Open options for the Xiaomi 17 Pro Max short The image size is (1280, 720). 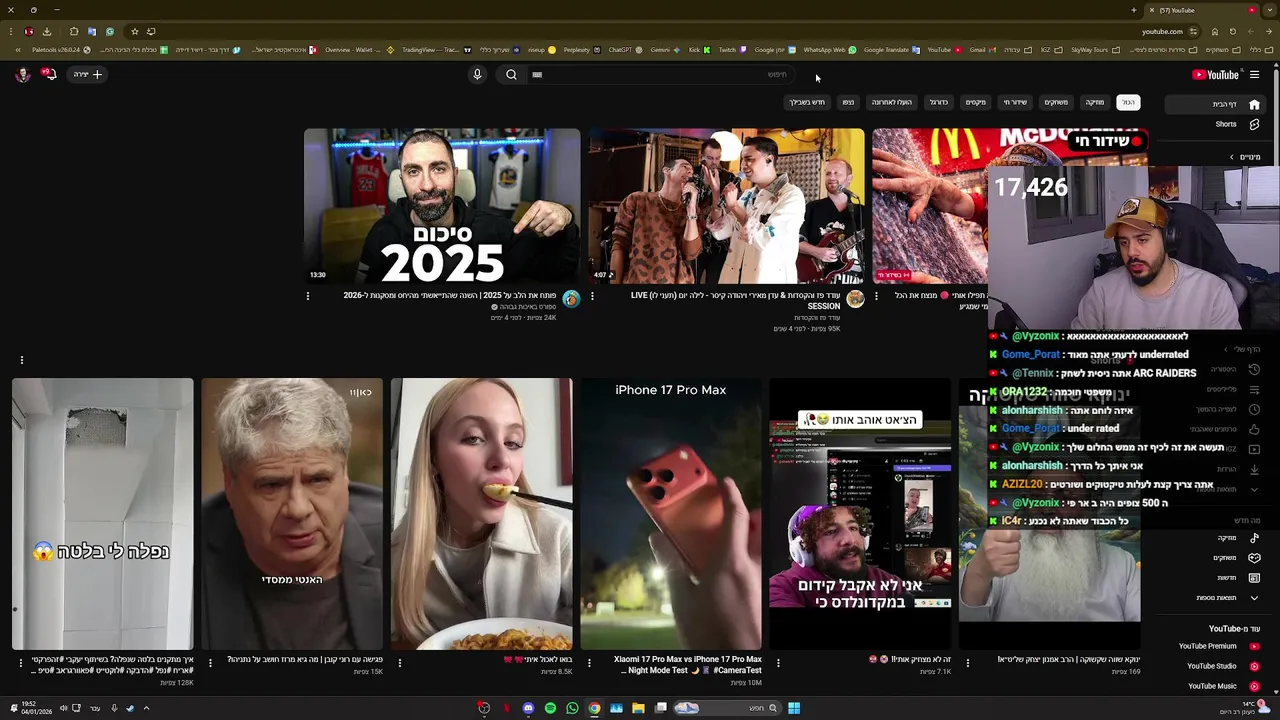coord(589,662)
